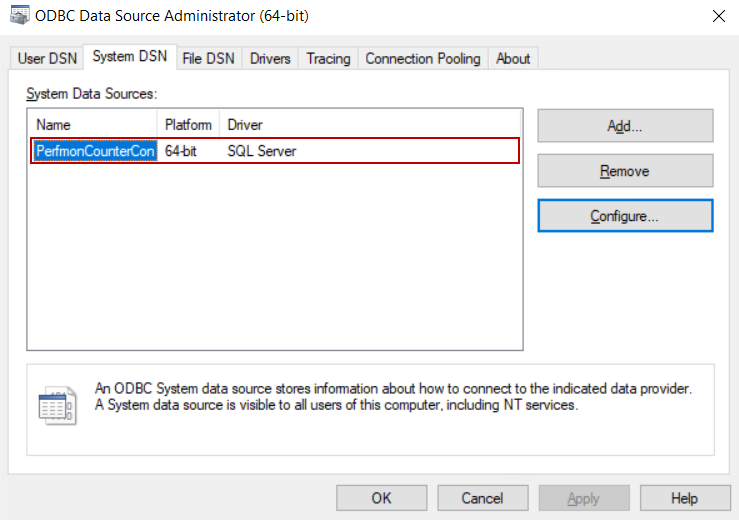The width and height of the screenshot is (739, 520).
Task: Open Configure... for selected data source
Action: tap(625, 216)
